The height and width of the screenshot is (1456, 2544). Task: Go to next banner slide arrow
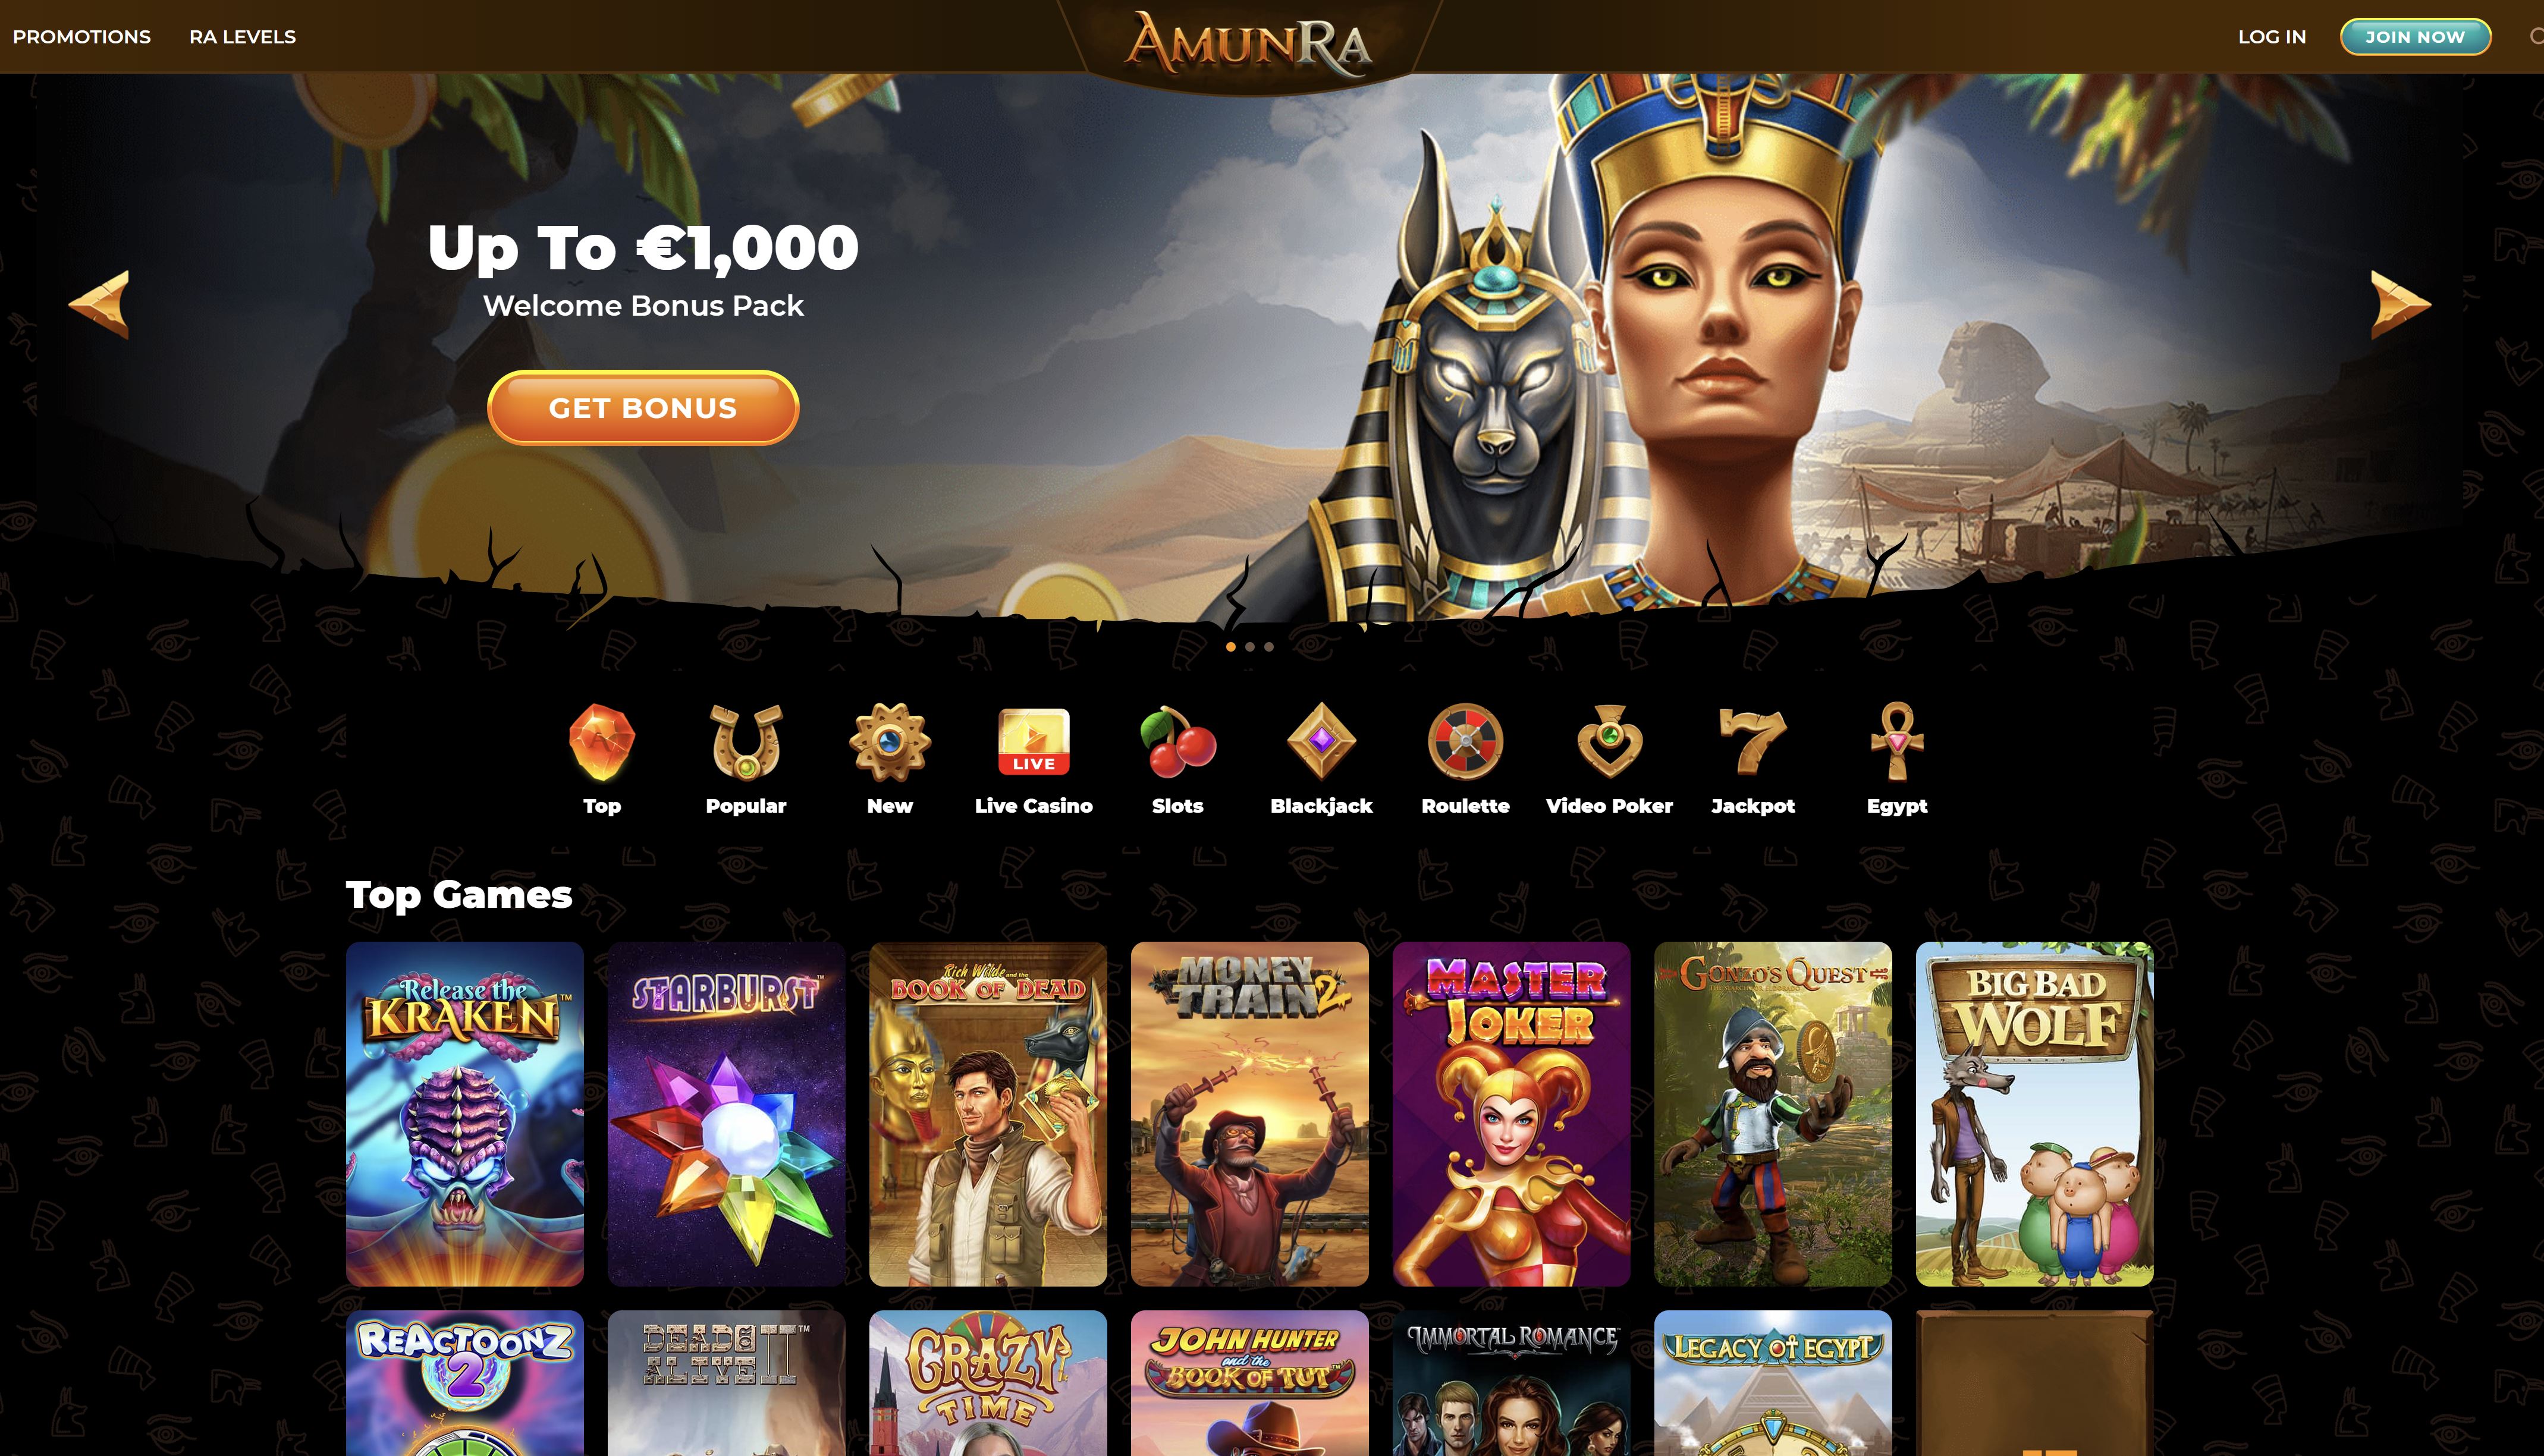(x=2400, y=304)
